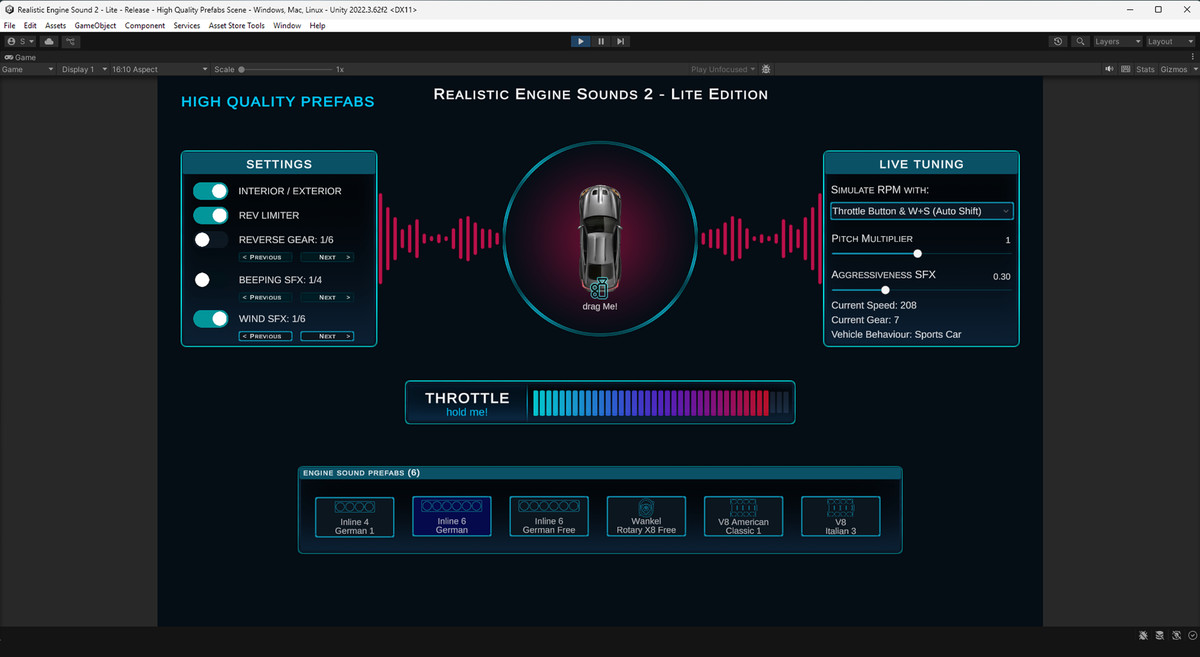Click the cache server icon in status bar
The height and width of the screenshot is (657, 1200).
pyautogui.click(x=1160, y=636)
